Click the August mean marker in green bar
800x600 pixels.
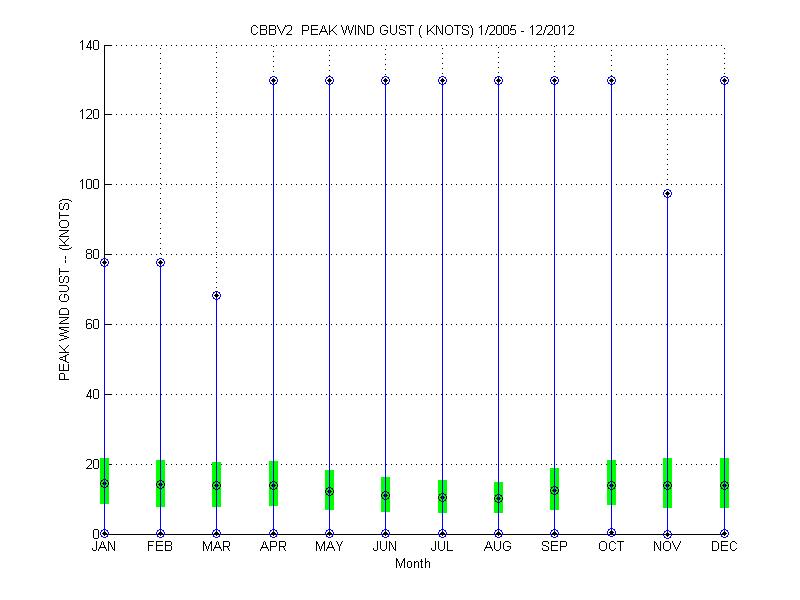coord(498,498)
